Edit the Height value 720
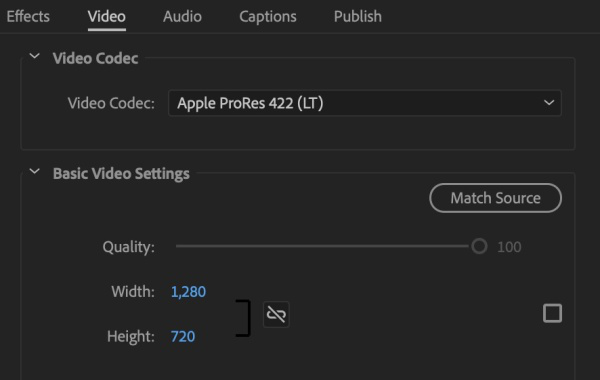The image size is (600, 380). point(183,336)
